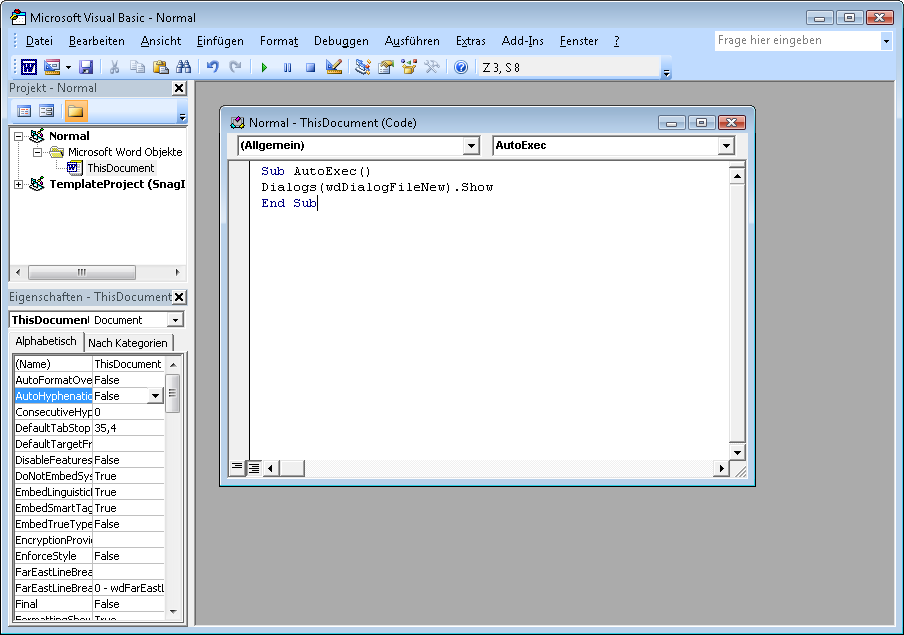Click code window scroll-down arrow
904x635 pixels.
click(737, 452)
